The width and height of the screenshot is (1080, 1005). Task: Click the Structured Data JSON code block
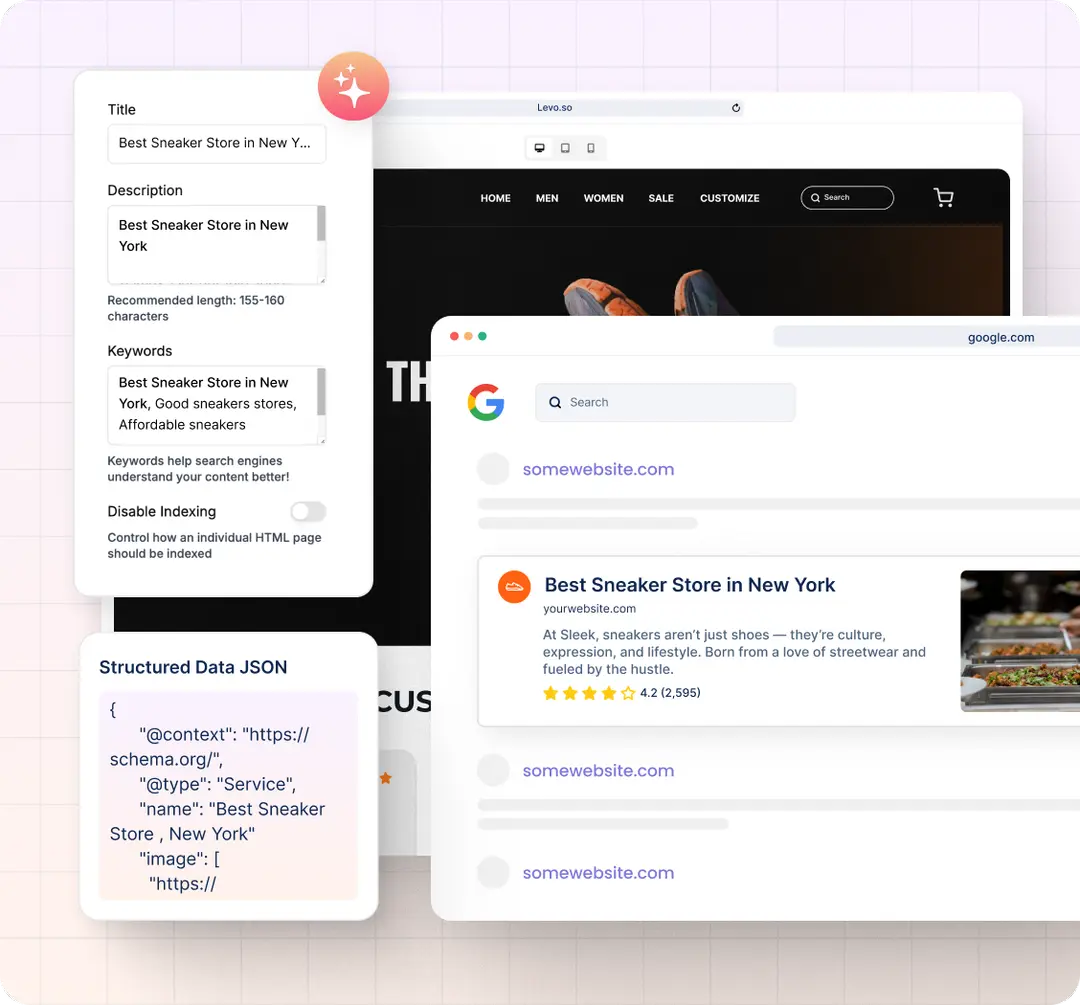point(228,796)
